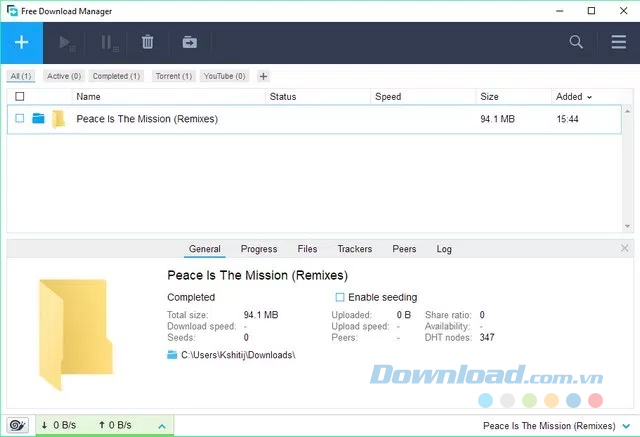
Task: Click the large folder thumbnail in General panel
Action: point(76,335)
